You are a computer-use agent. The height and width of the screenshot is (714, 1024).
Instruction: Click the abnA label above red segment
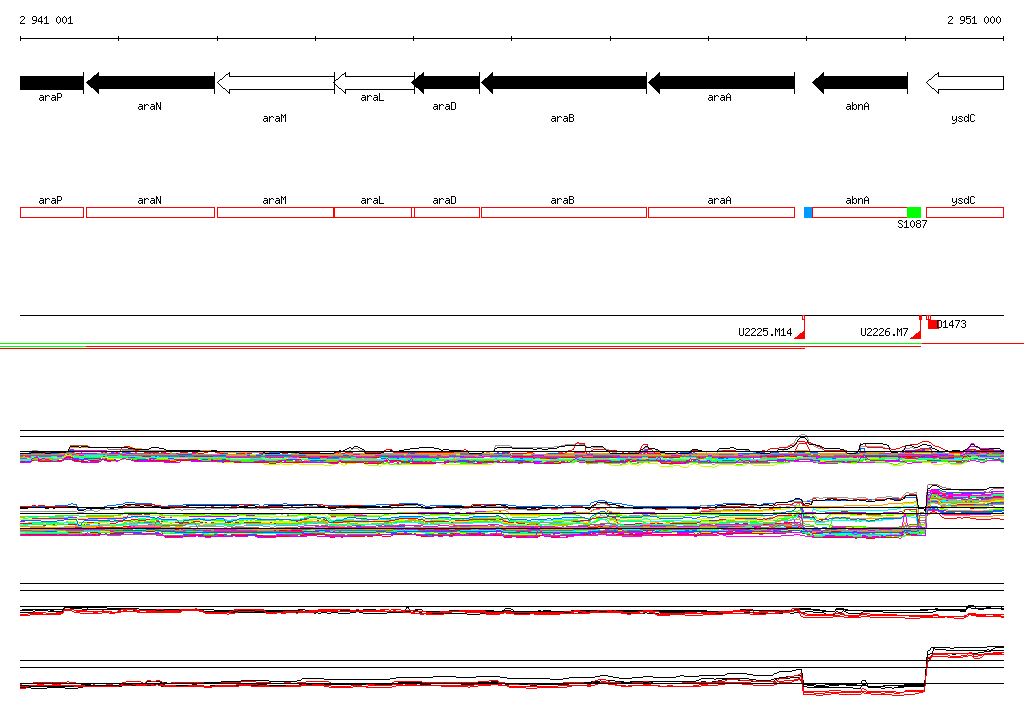click(x=857, y=201)
